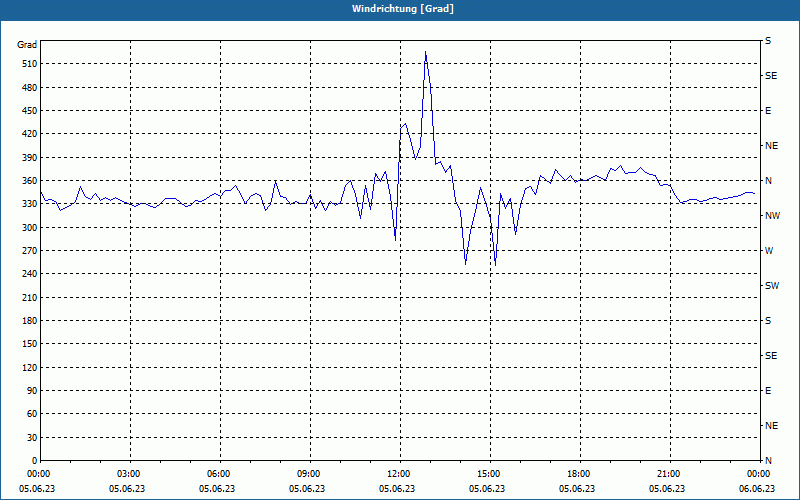Viewport: 800px width, 500px height.
Task: Pick the 360 y-axis tick label
Action: point(30,181)
